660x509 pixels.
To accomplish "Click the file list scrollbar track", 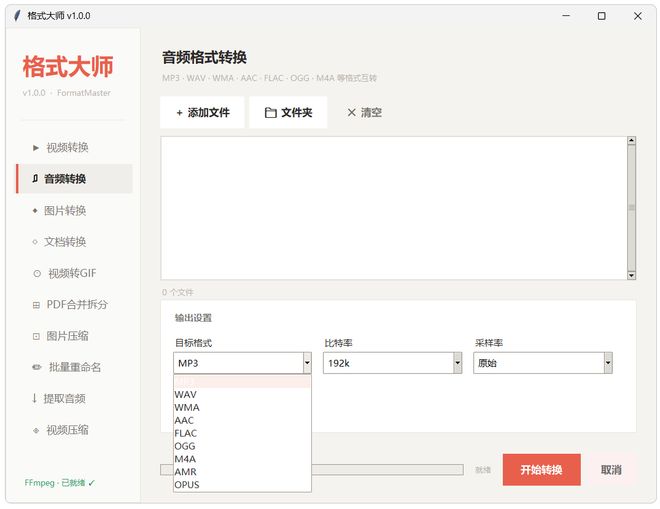I will 631,208.
